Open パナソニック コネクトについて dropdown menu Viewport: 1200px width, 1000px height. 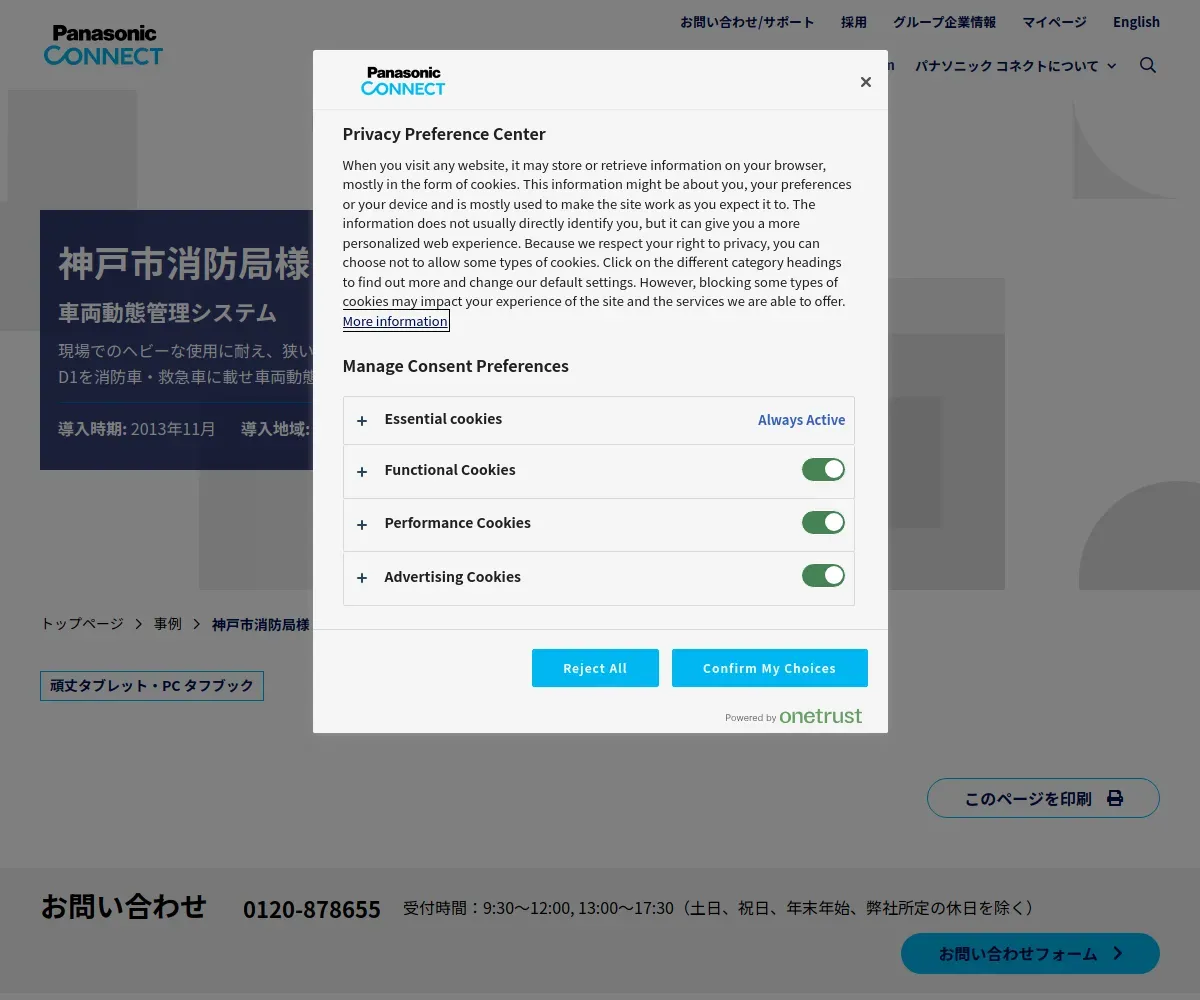(x=1016, y=66)
